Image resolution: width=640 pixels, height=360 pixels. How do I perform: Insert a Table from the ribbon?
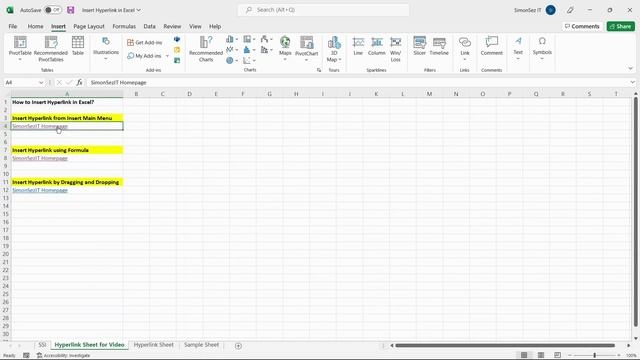point(78,46)
